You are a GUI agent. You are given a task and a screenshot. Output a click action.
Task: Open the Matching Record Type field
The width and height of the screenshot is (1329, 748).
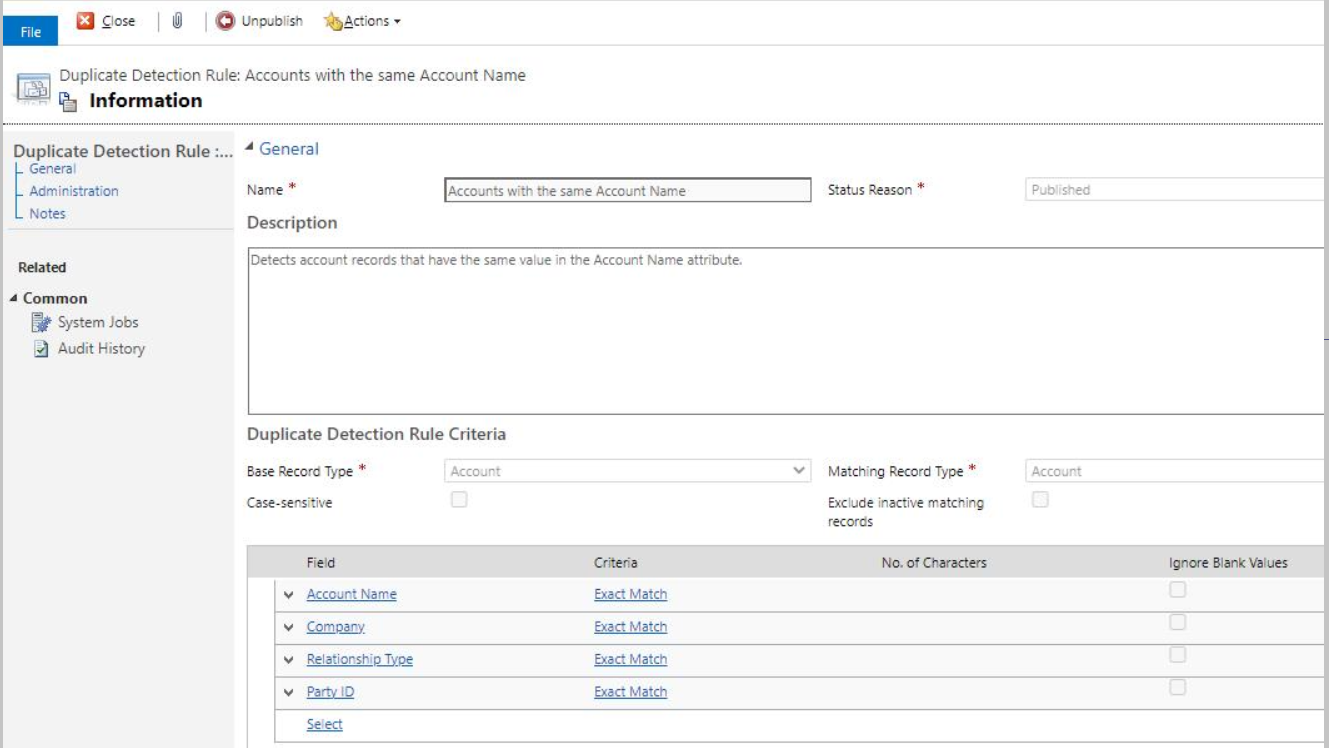click(x=1176, y=471)
